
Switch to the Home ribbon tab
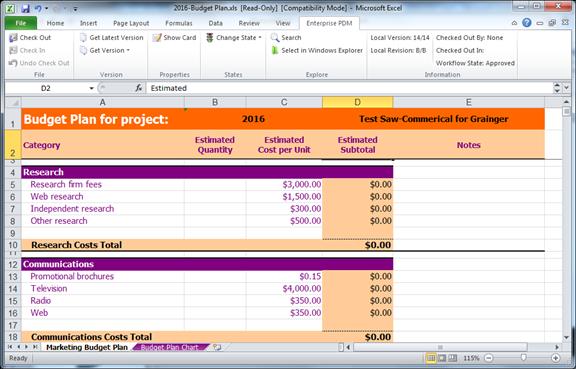(55, 23)
